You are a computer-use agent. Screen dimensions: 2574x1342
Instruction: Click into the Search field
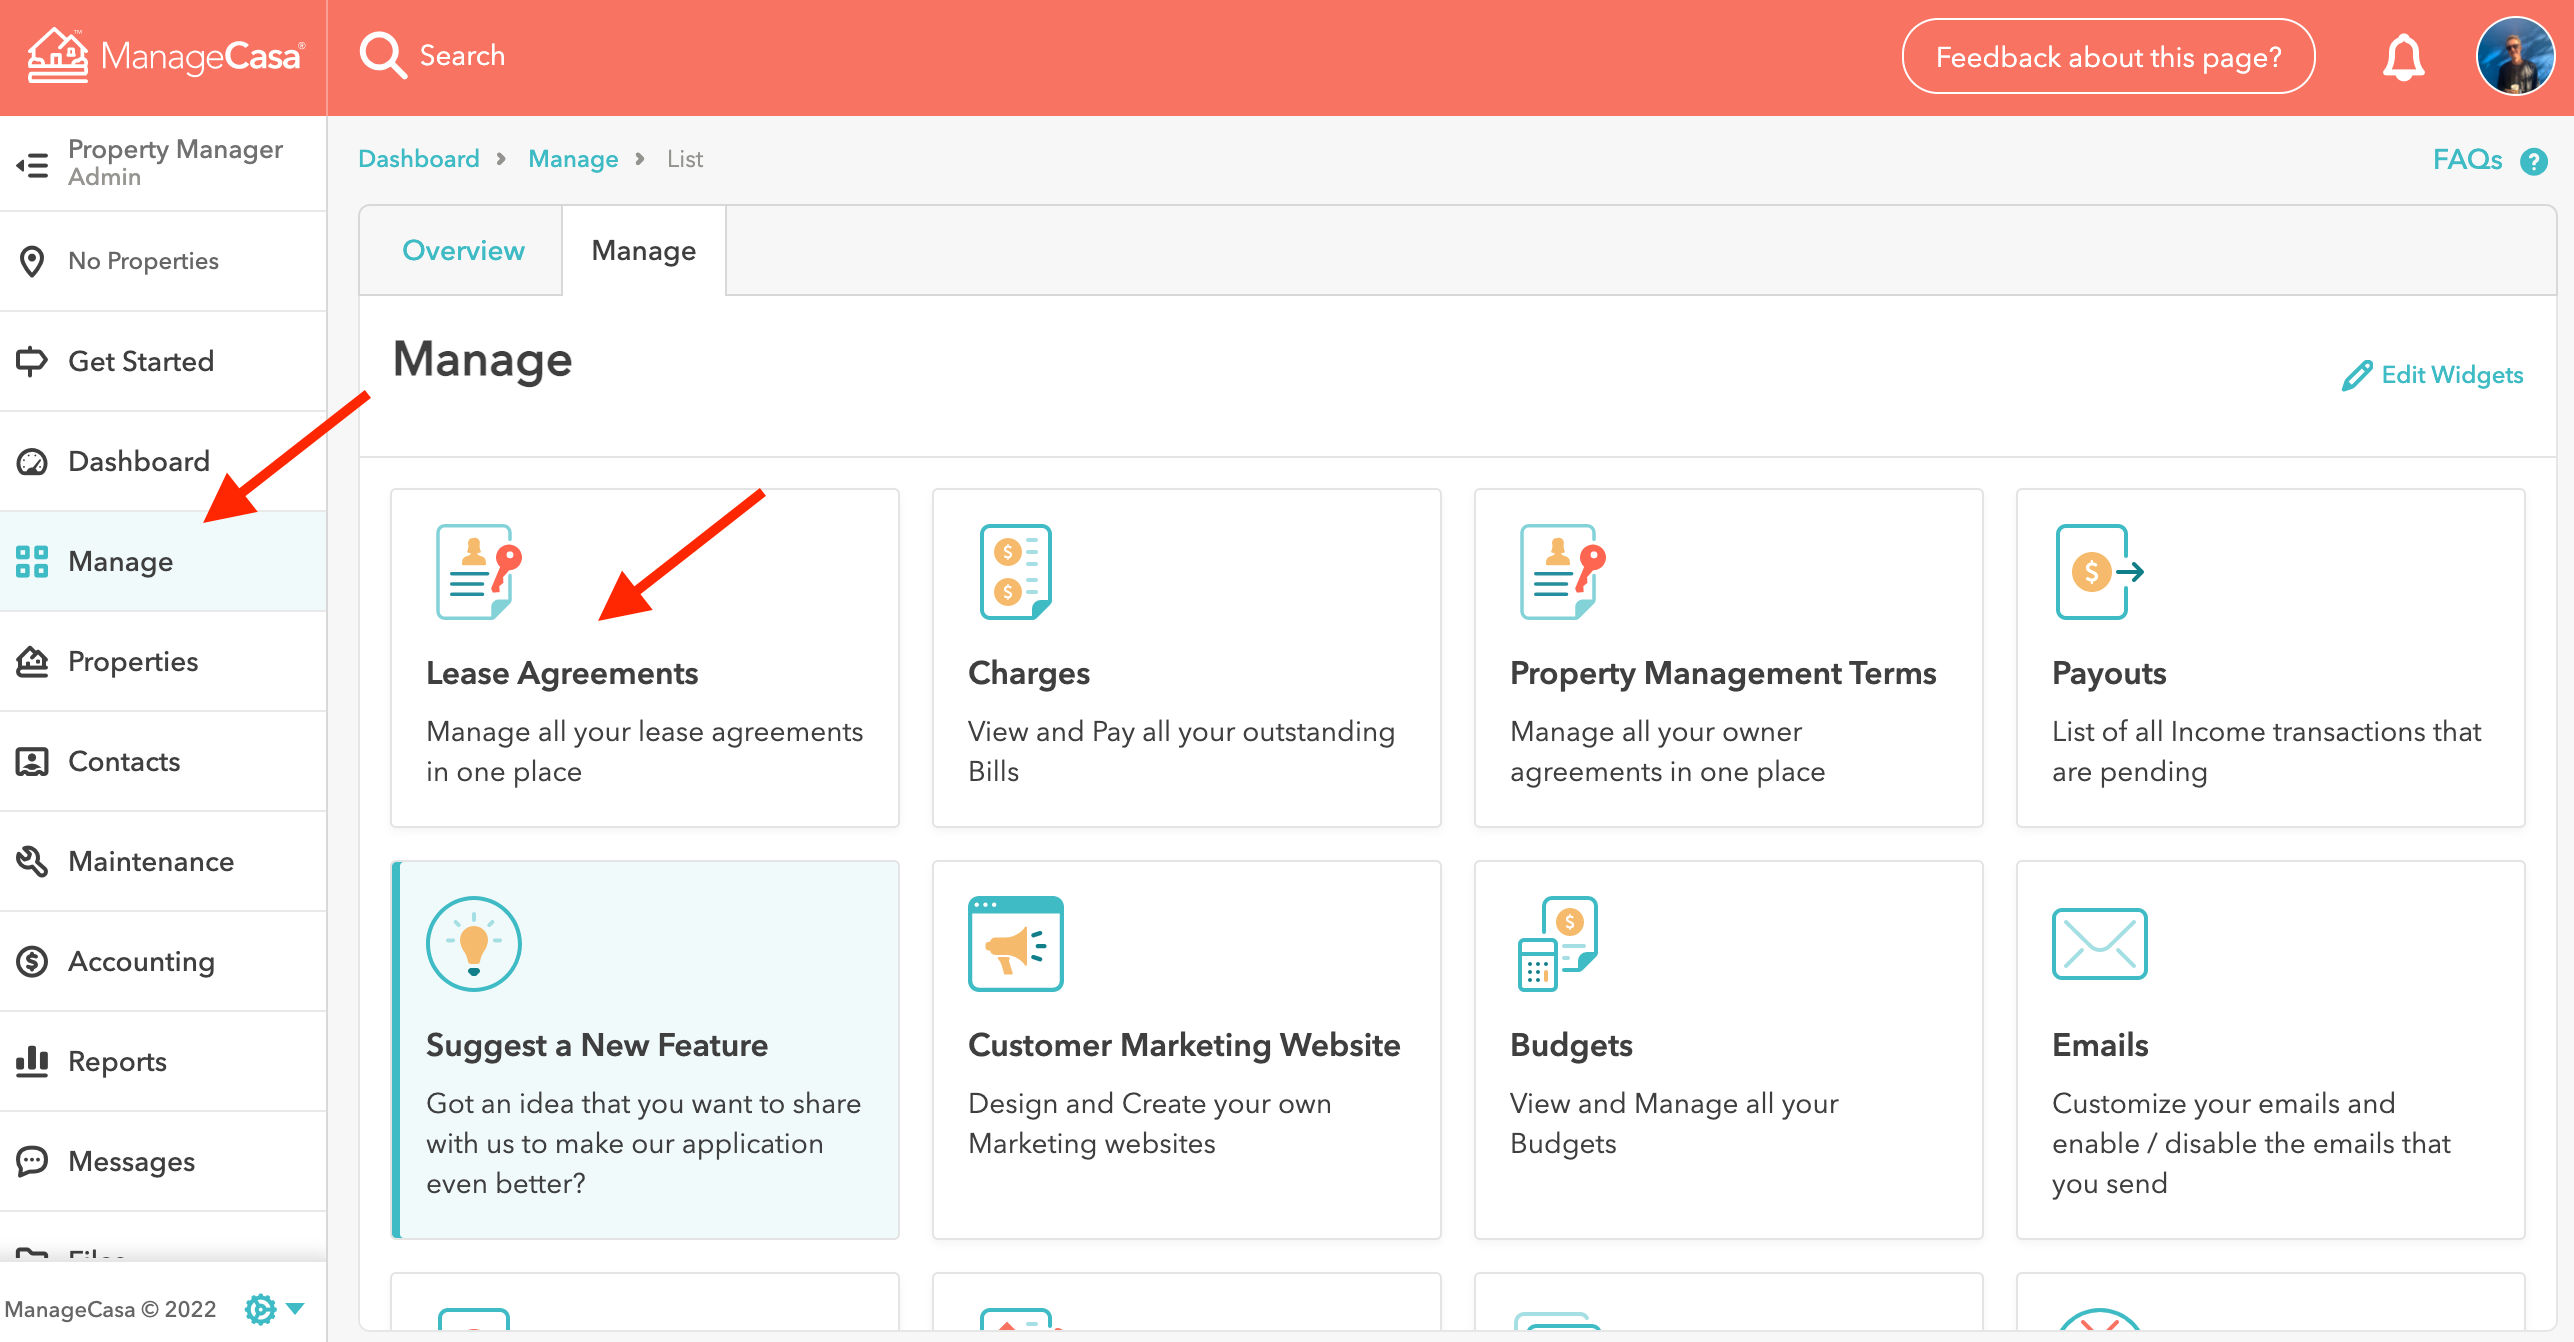(x=462, y=56)
